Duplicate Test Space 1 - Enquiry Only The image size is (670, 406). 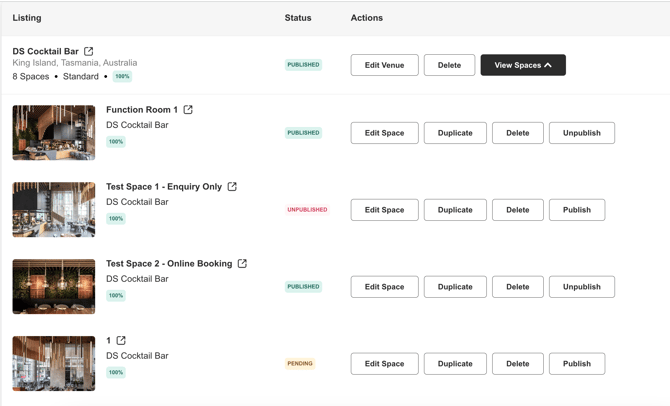(x=454, y=210)
